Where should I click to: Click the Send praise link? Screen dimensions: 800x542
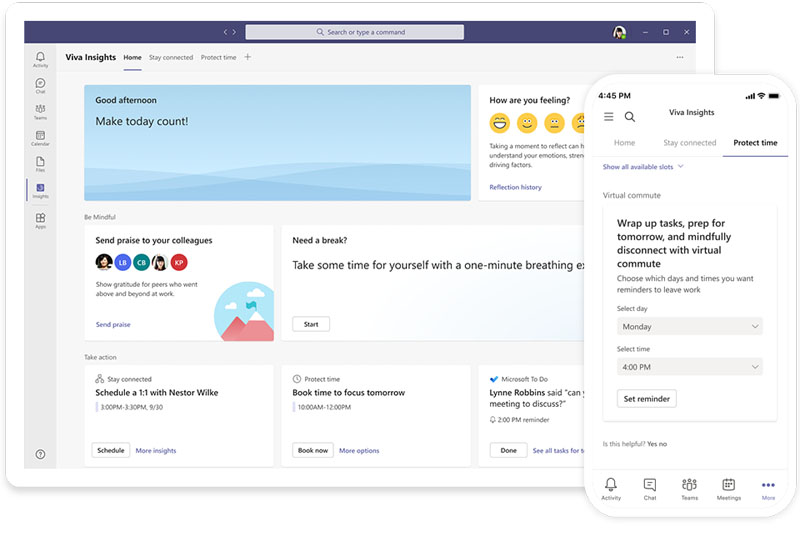[113, 325]
